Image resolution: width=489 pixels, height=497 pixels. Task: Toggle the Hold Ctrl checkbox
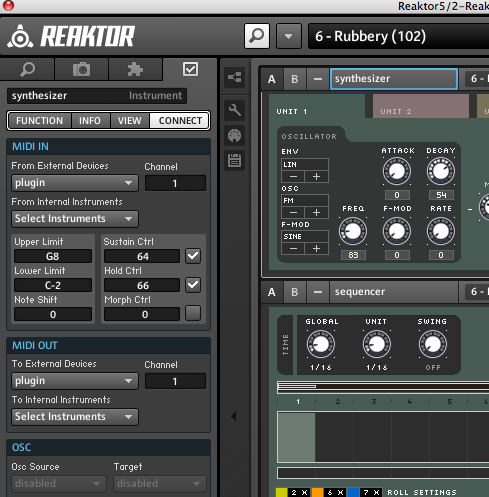193,285
